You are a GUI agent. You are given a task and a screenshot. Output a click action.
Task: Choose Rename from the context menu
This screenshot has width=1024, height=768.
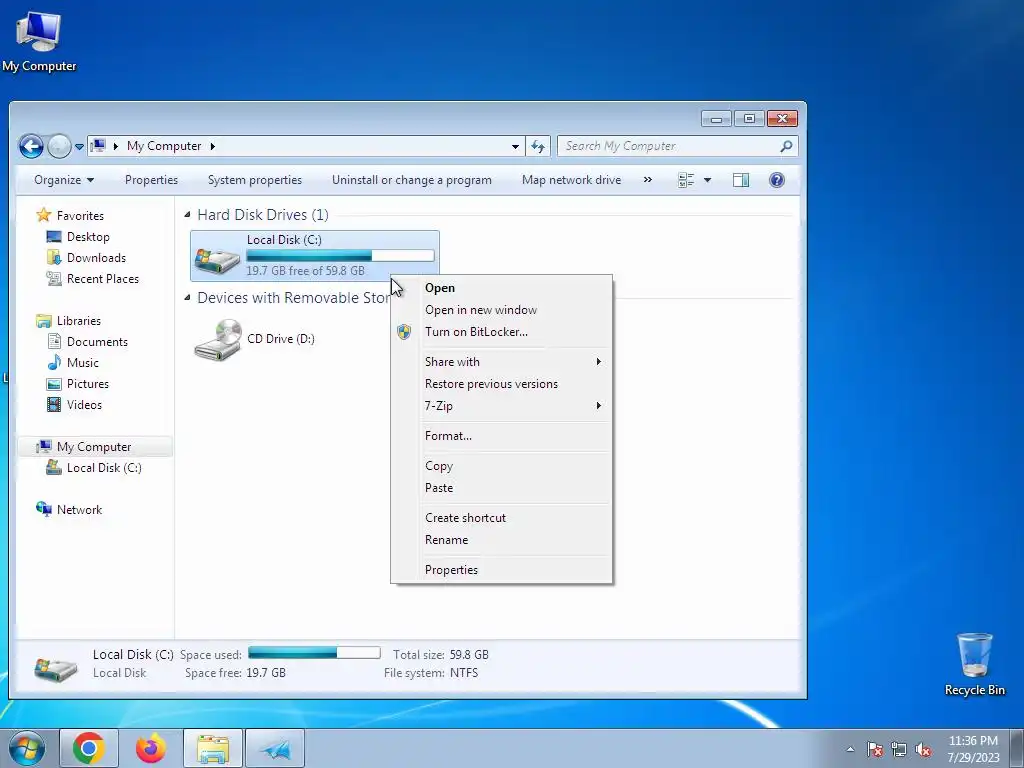[501, 540]
